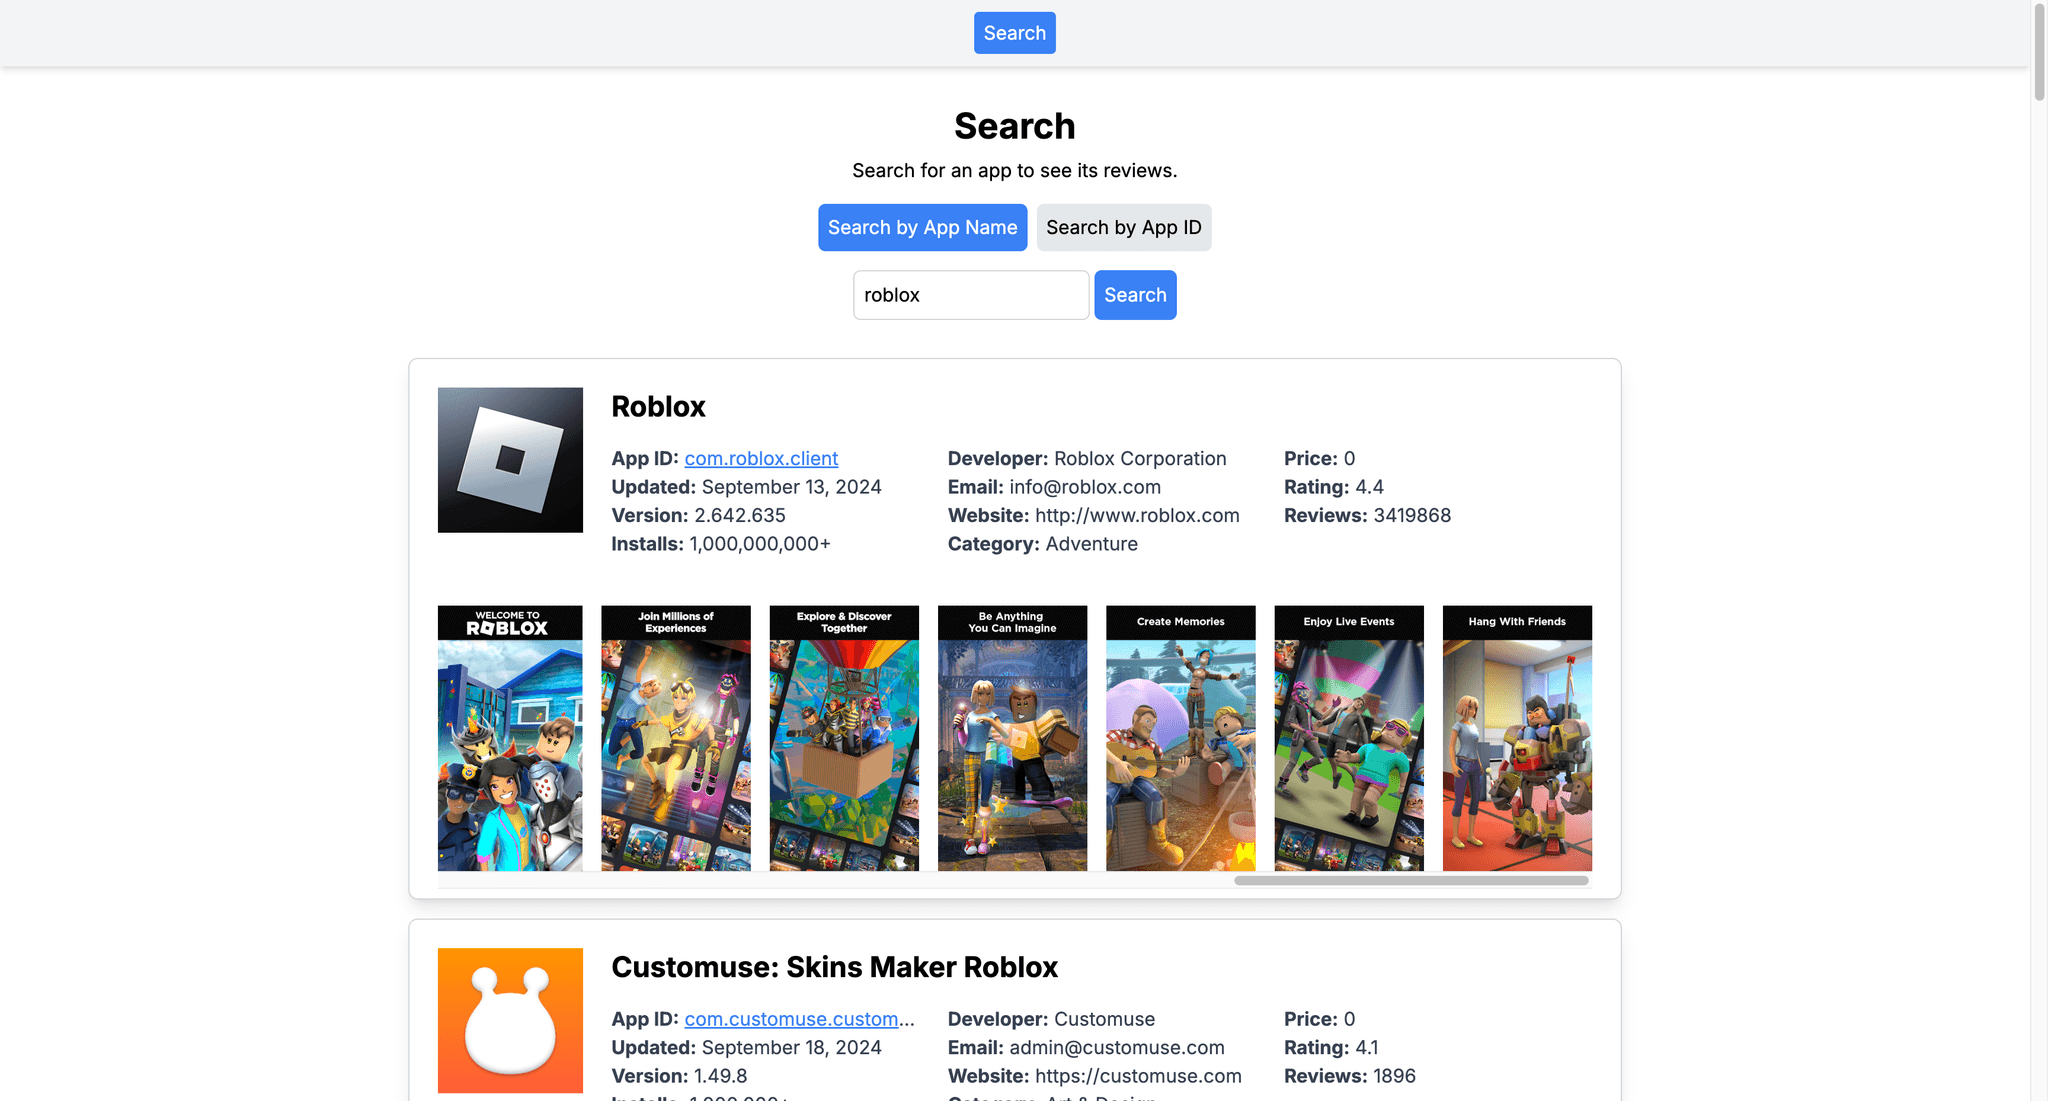
Task: Click Search button next to input
Action: (x=1135, y=295)
